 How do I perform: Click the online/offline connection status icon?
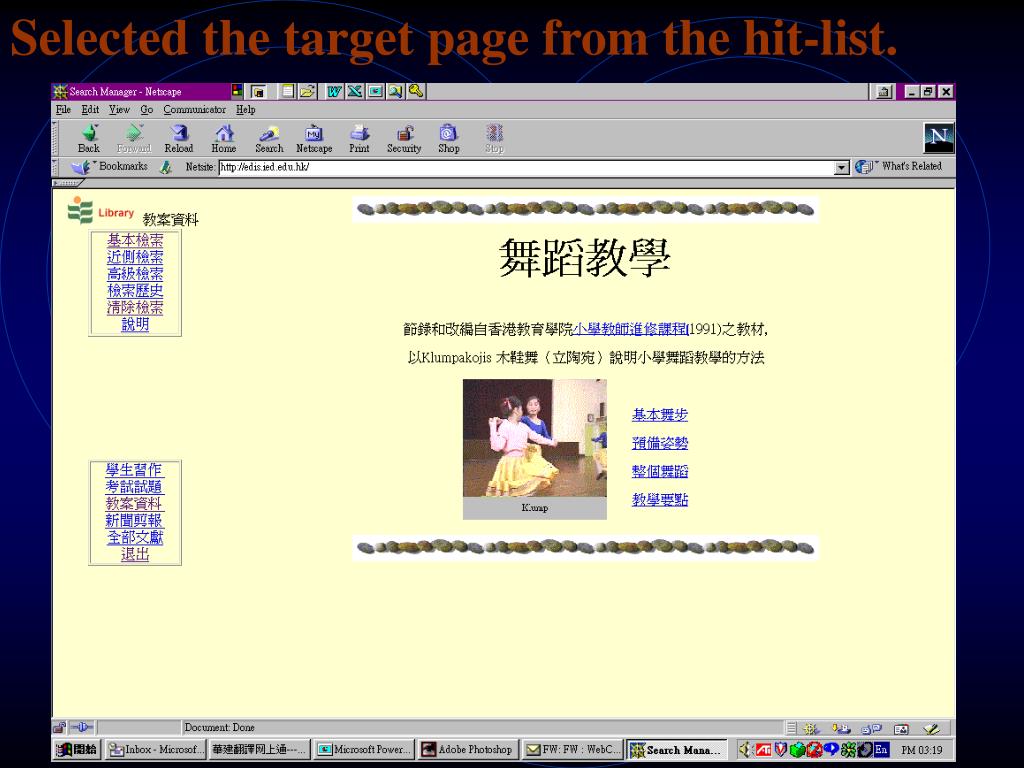point(82,728)
